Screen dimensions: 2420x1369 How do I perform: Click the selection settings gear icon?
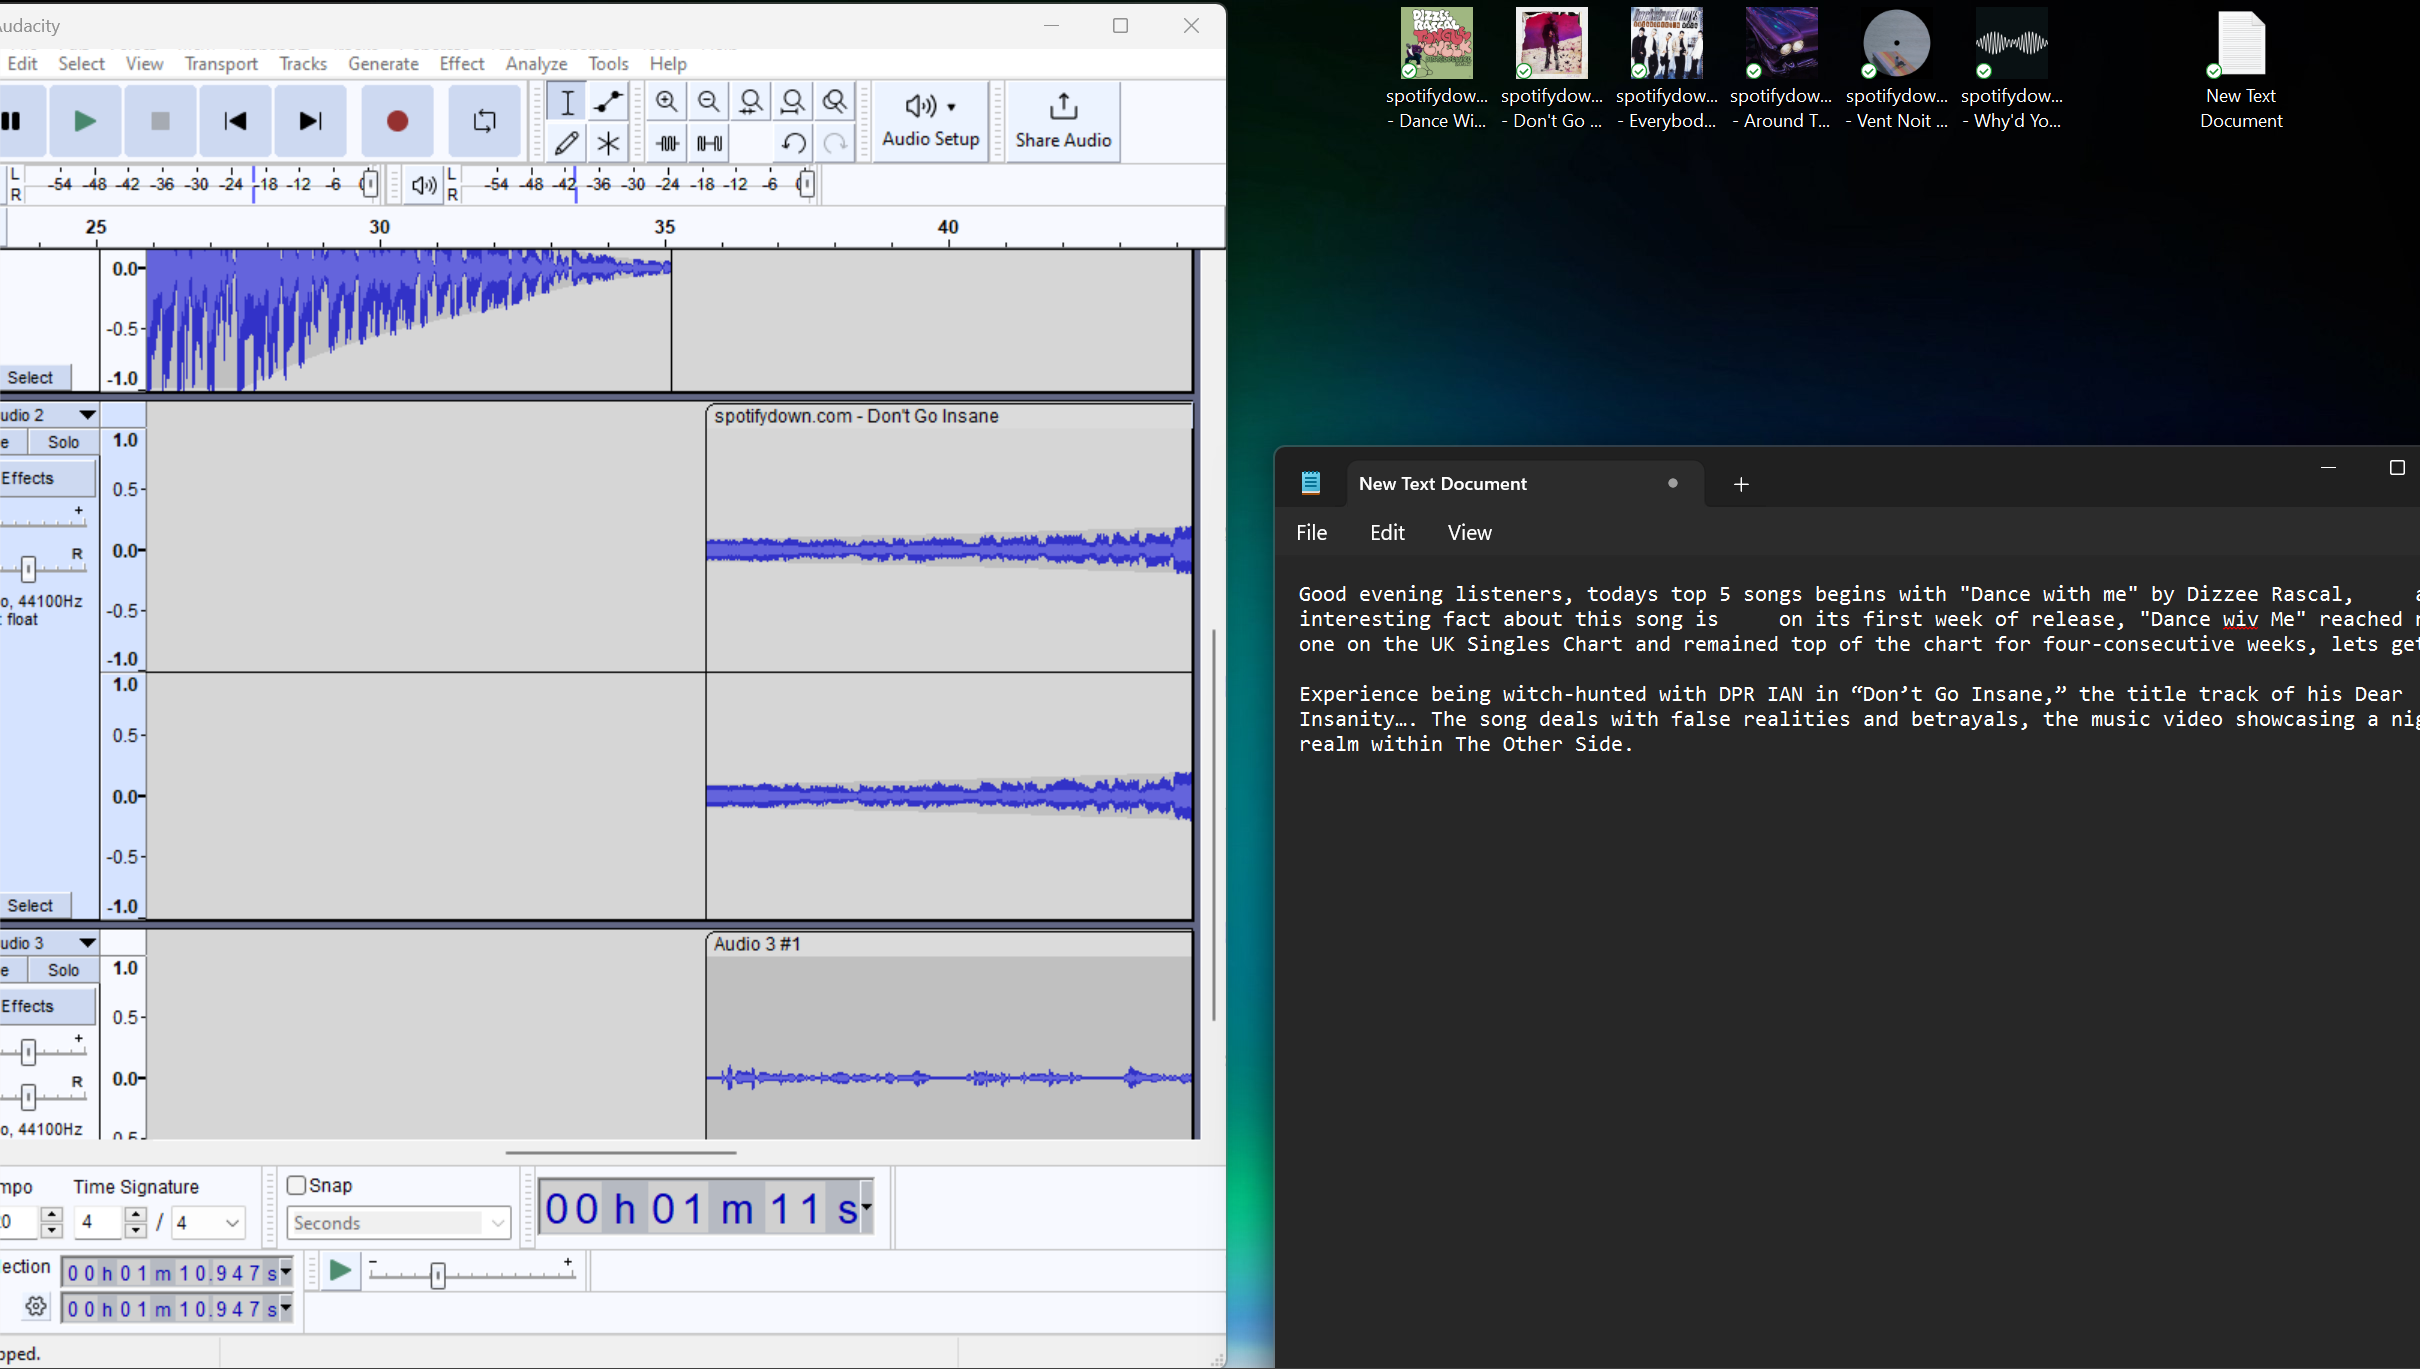[x=36, y=1306]
